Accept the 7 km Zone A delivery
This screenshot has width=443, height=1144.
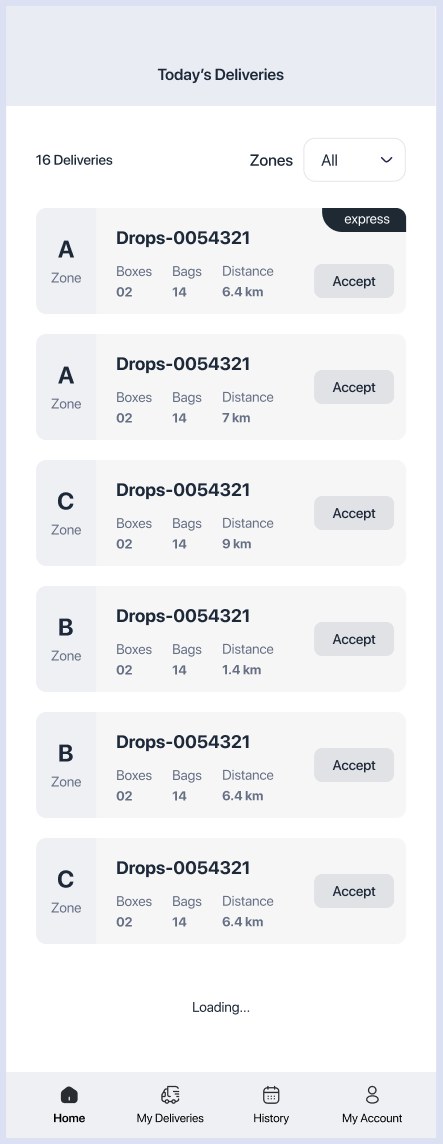(x=354, y=387)
